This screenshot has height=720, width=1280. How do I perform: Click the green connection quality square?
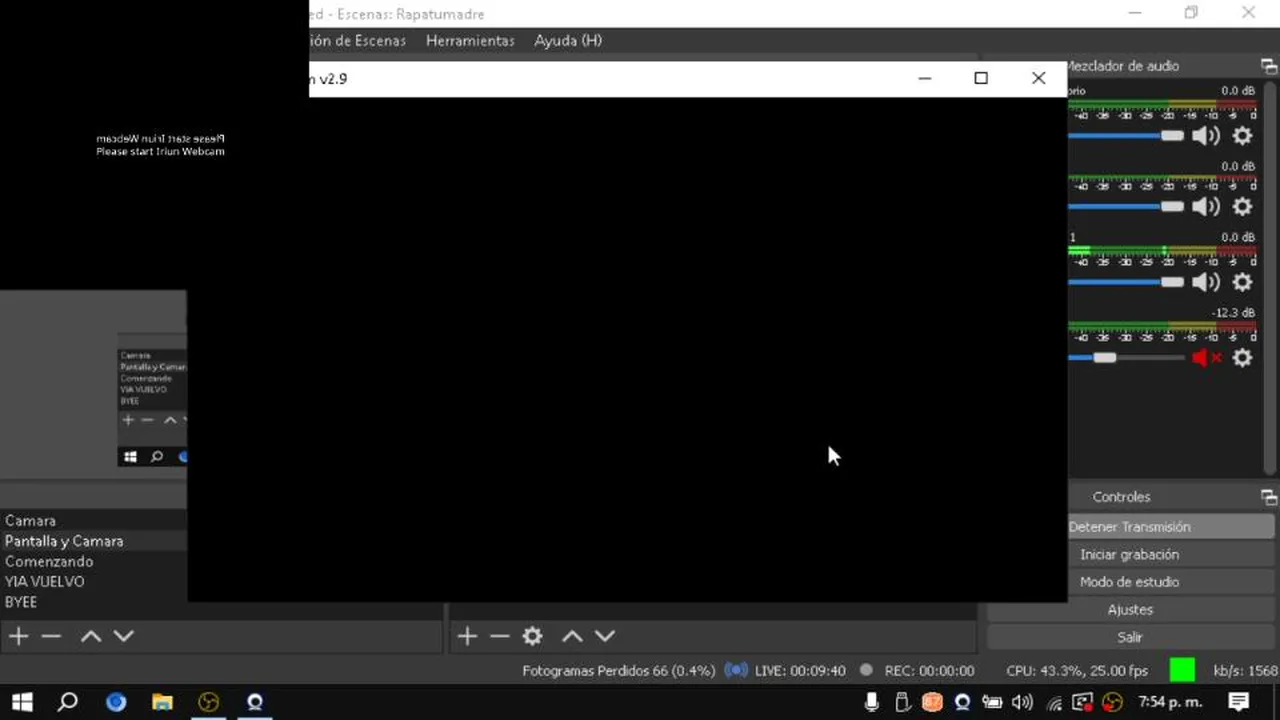coord(1182,670)
